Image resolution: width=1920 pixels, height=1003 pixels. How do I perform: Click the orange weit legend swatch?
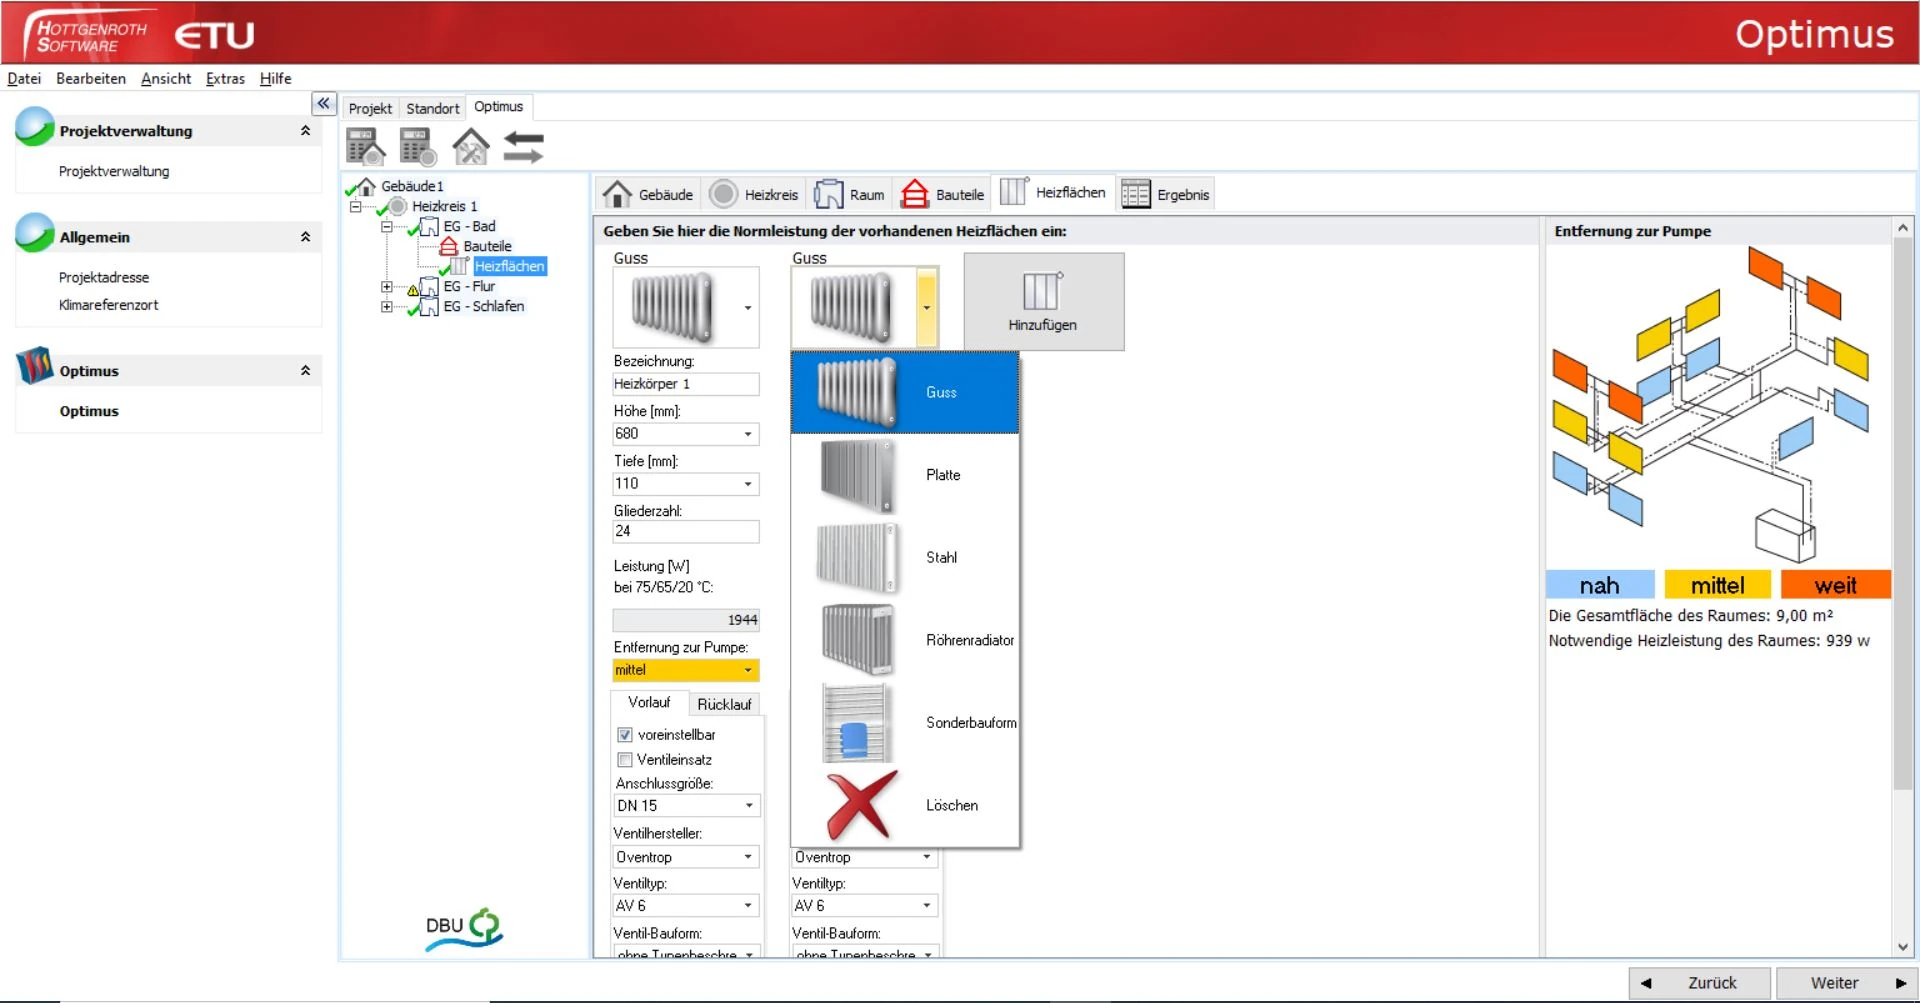pos(1835,585)
